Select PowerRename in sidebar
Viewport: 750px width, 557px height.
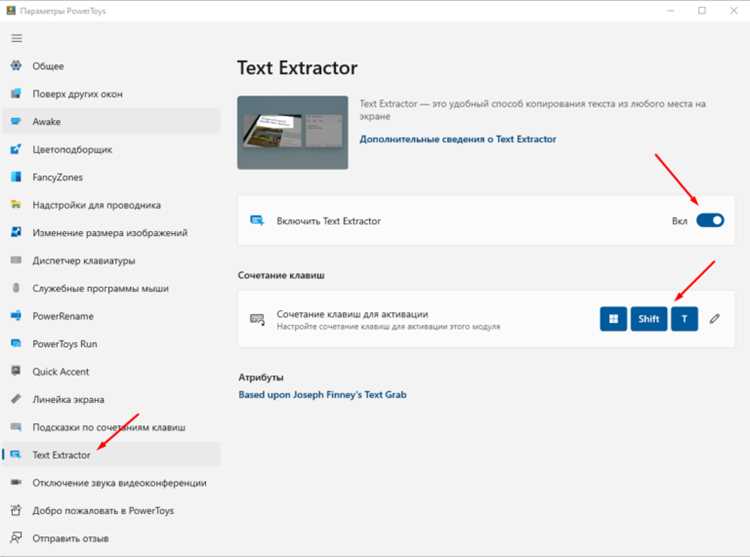pyautogui.click(x=111, y=316)
